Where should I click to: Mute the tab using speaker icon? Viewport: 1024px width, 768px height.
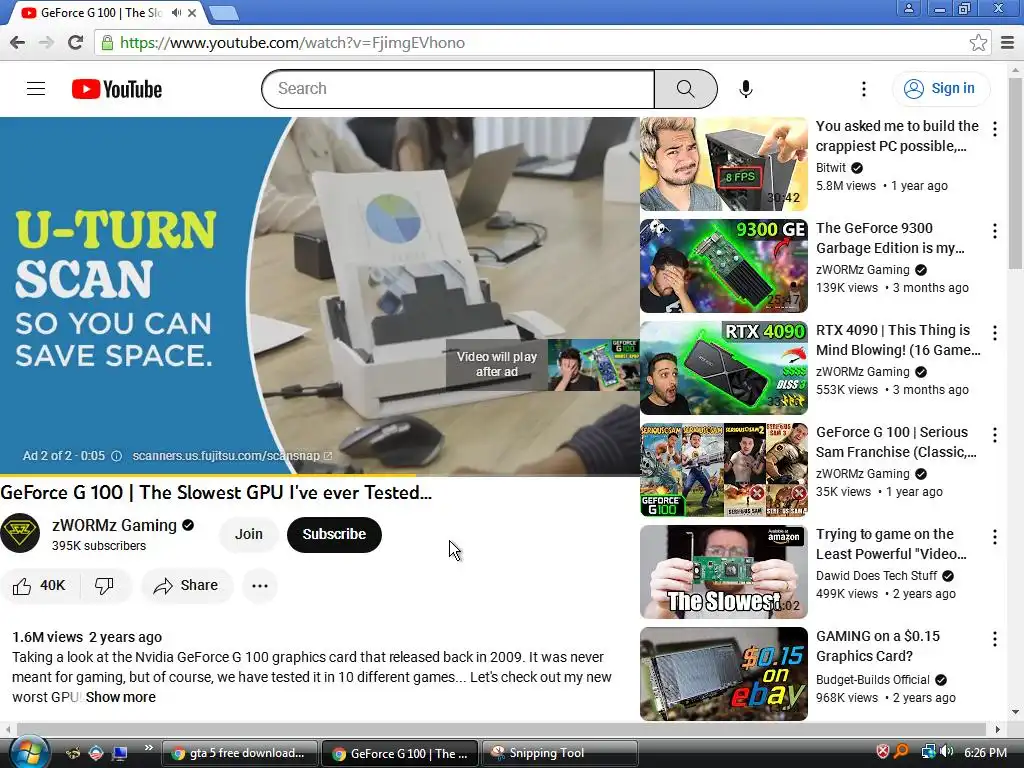[176, 12]
